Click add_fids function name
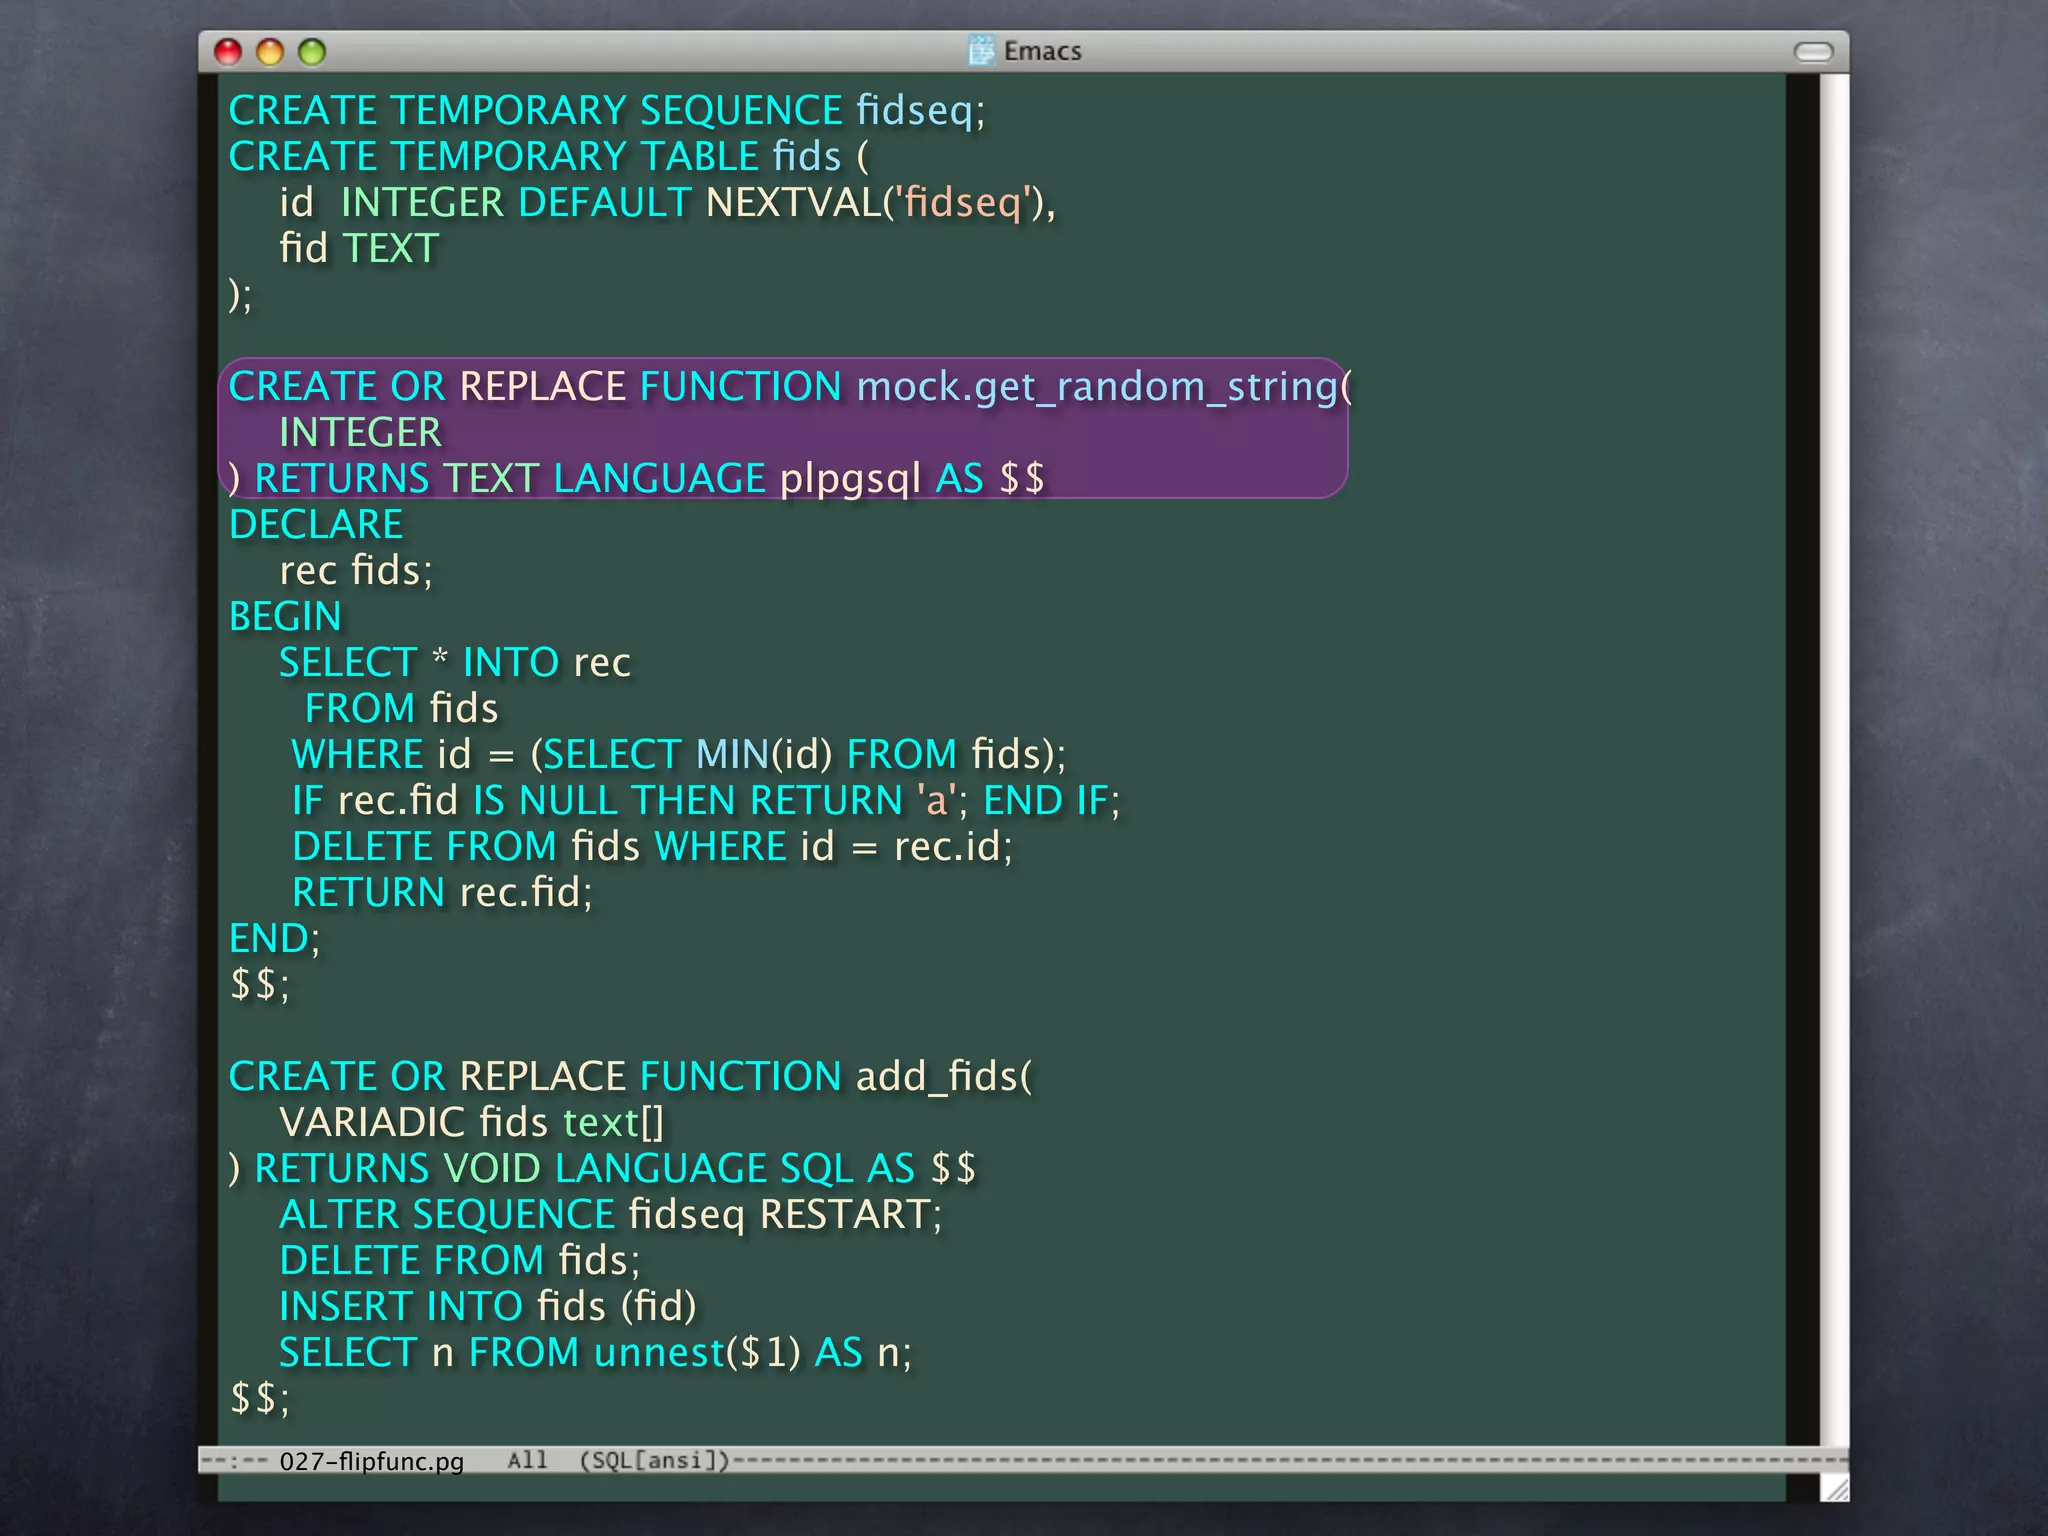The width and height of the screenshot is (2048, 1536). [936, 1077]
